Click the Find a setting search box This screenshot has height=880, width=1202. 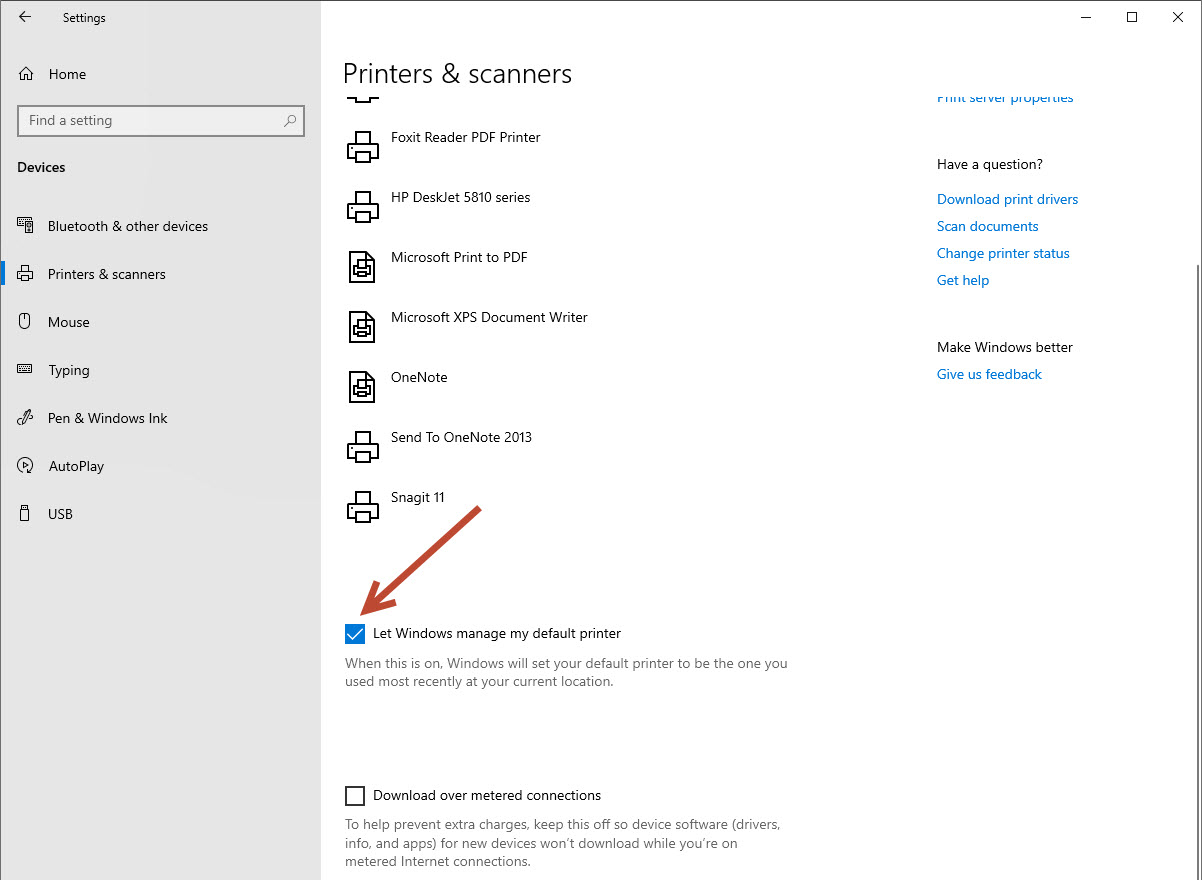(161, 120)
